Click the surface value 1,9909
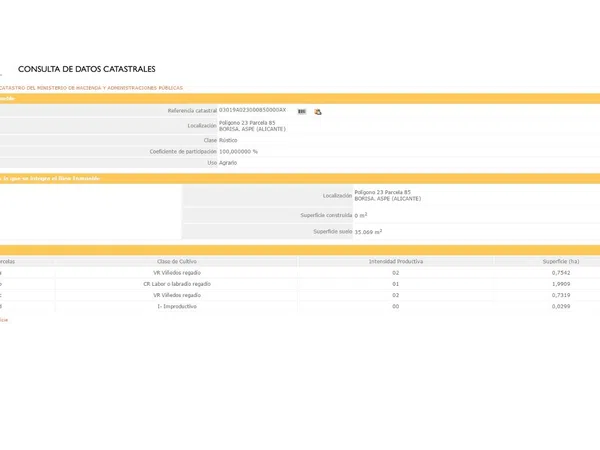The height and width of the screenshot is (450, 600). tap(561, 284)
